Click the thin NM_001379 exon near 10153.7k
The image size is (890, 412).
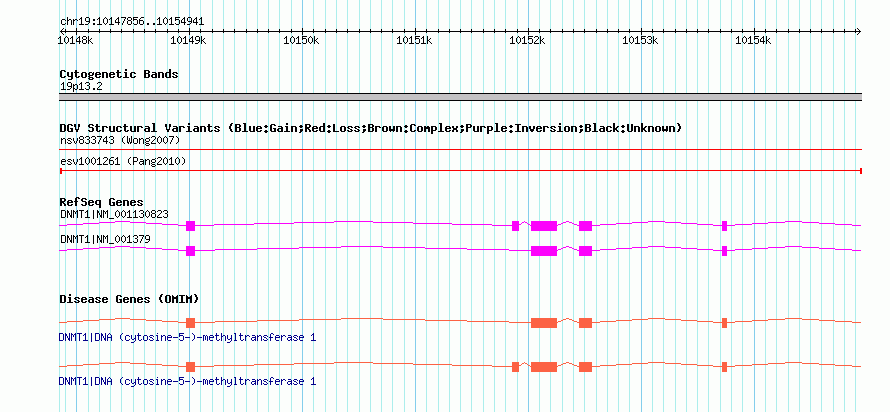[724, 251]
